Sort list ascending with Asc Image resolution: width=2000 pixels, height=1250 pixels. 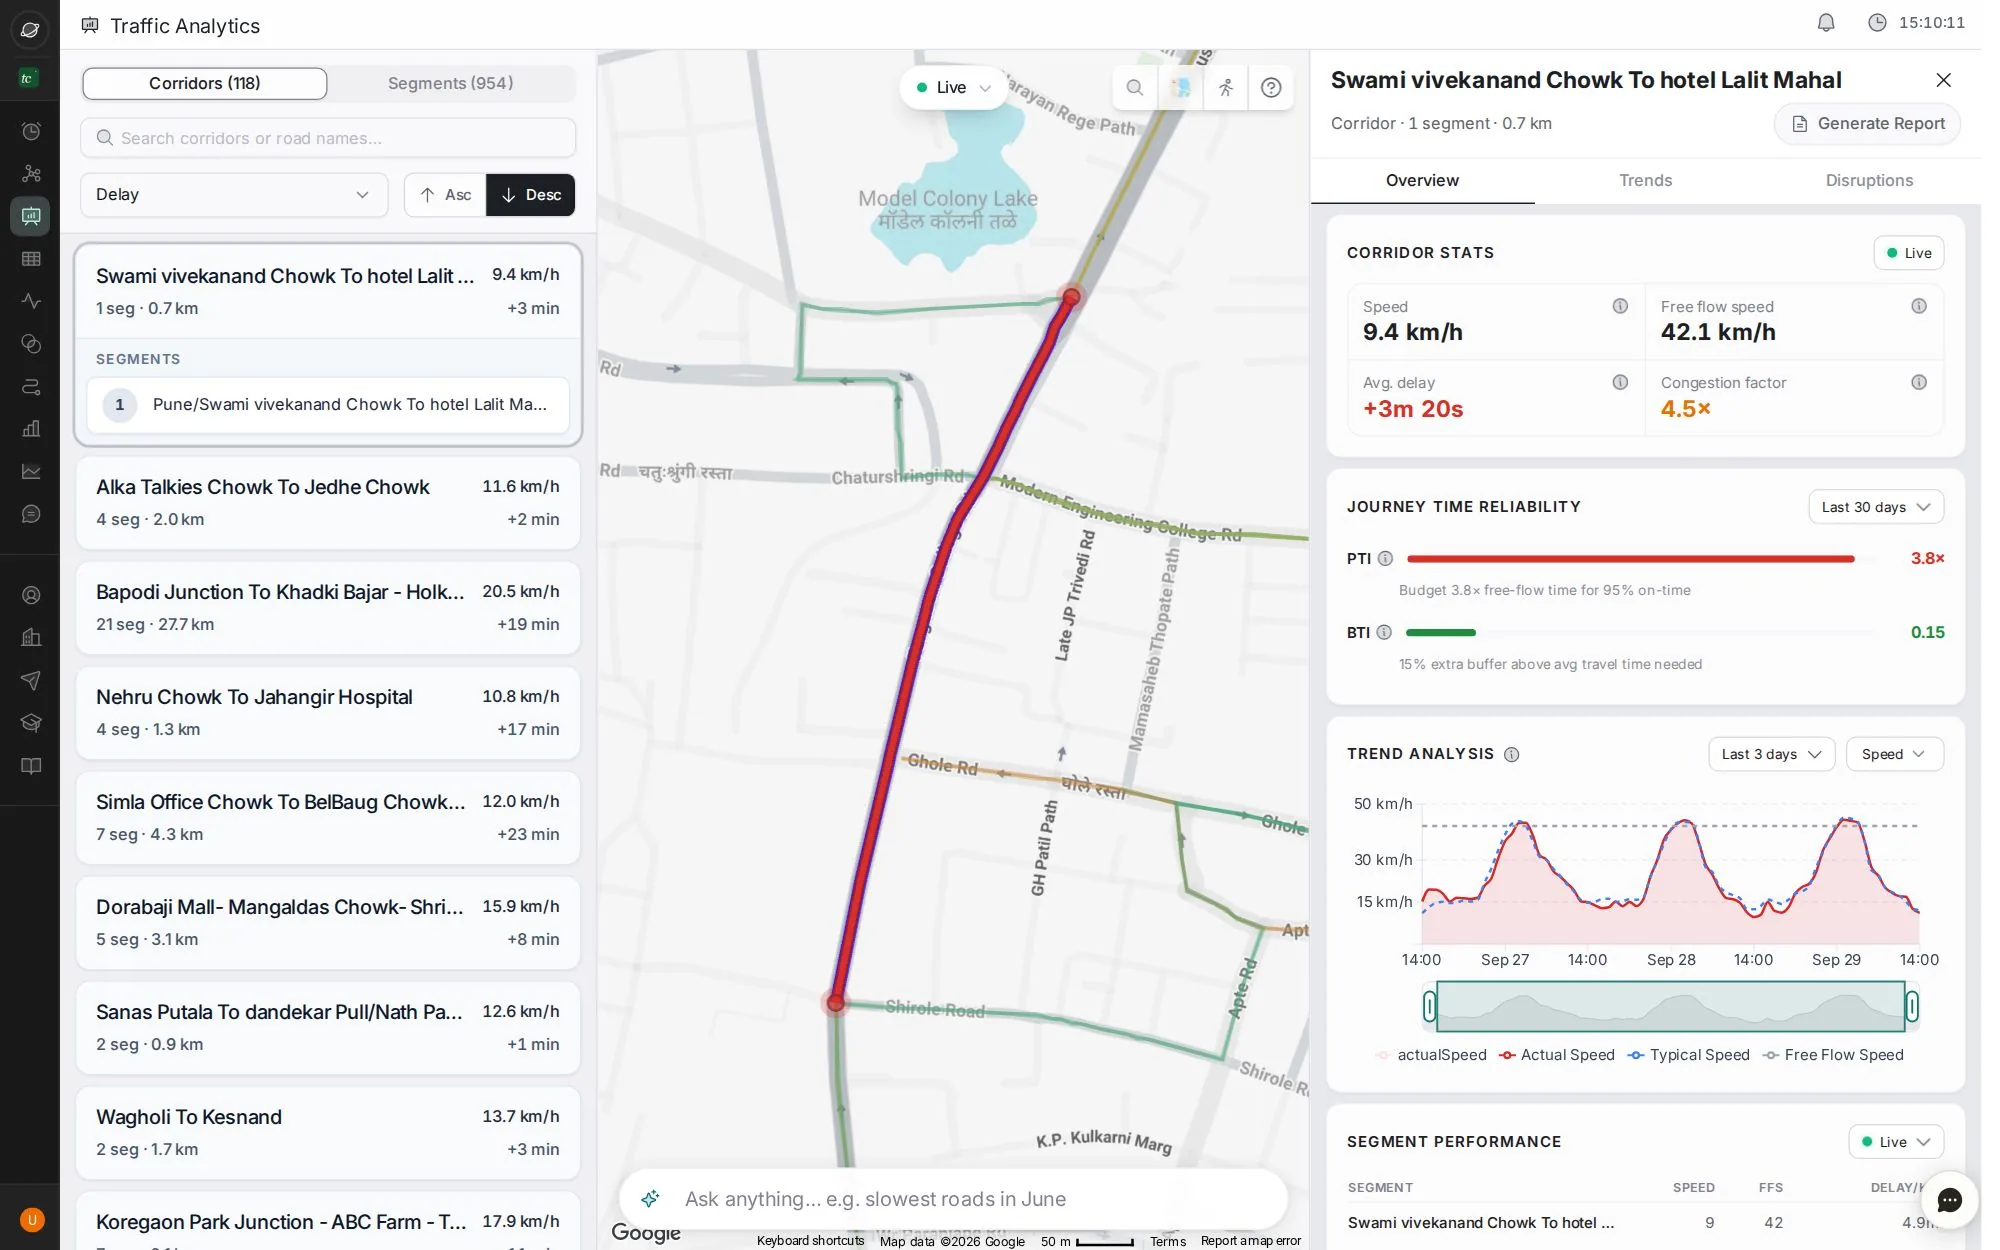click(445, 195)
